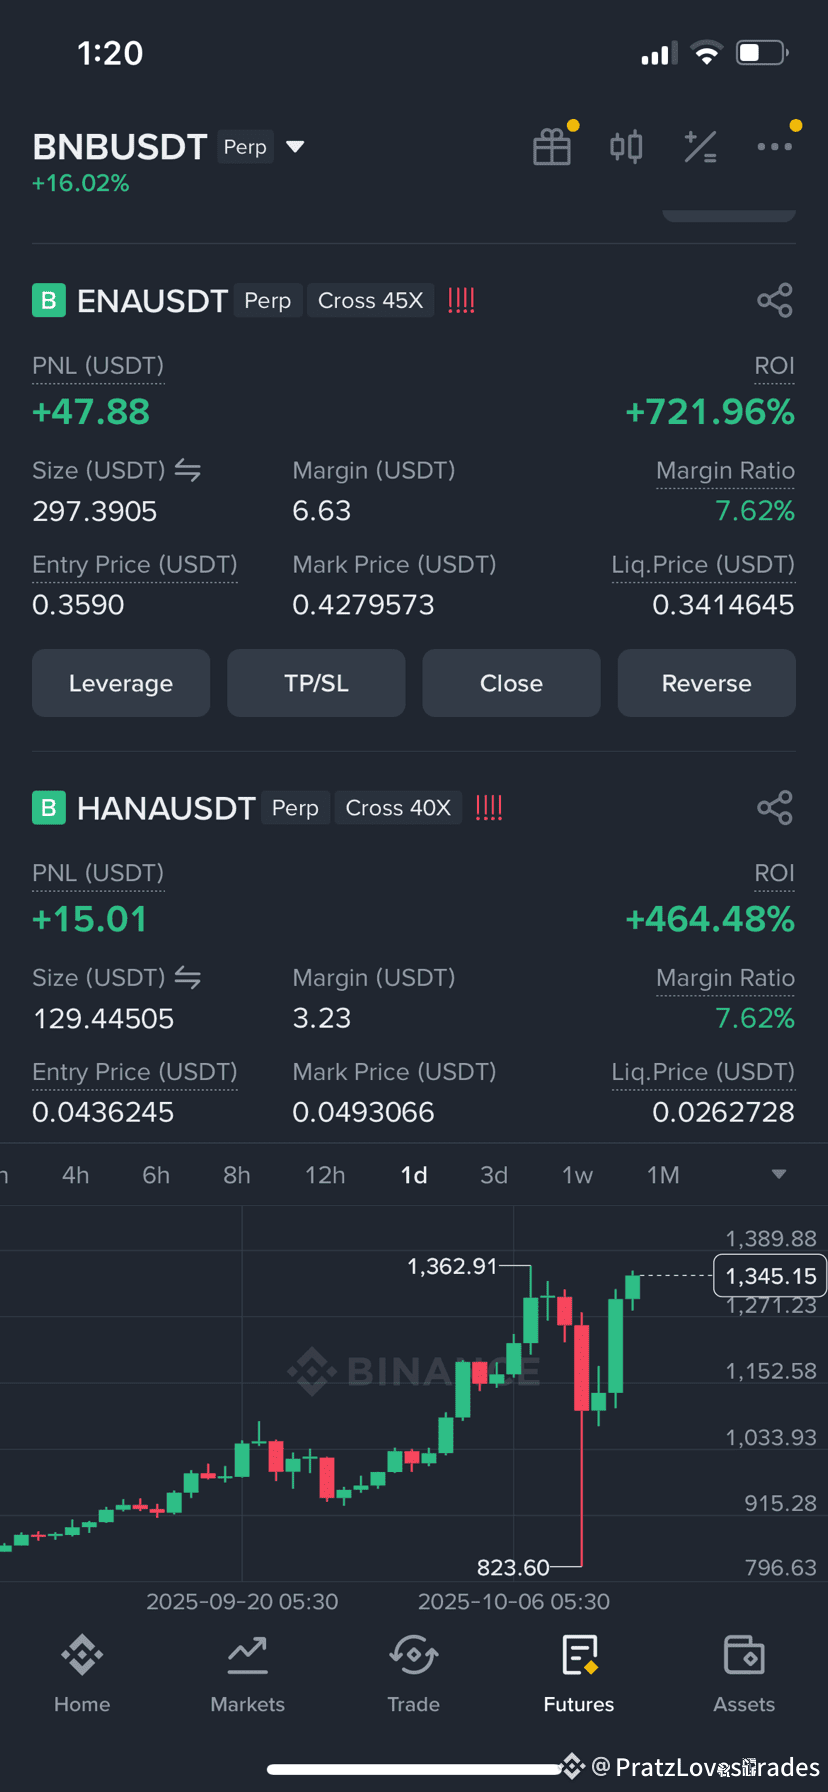Tap HANAUSDT Entry Price label
The image size is (828, 1792).
pyautogui.click(x=135, y=1072)
